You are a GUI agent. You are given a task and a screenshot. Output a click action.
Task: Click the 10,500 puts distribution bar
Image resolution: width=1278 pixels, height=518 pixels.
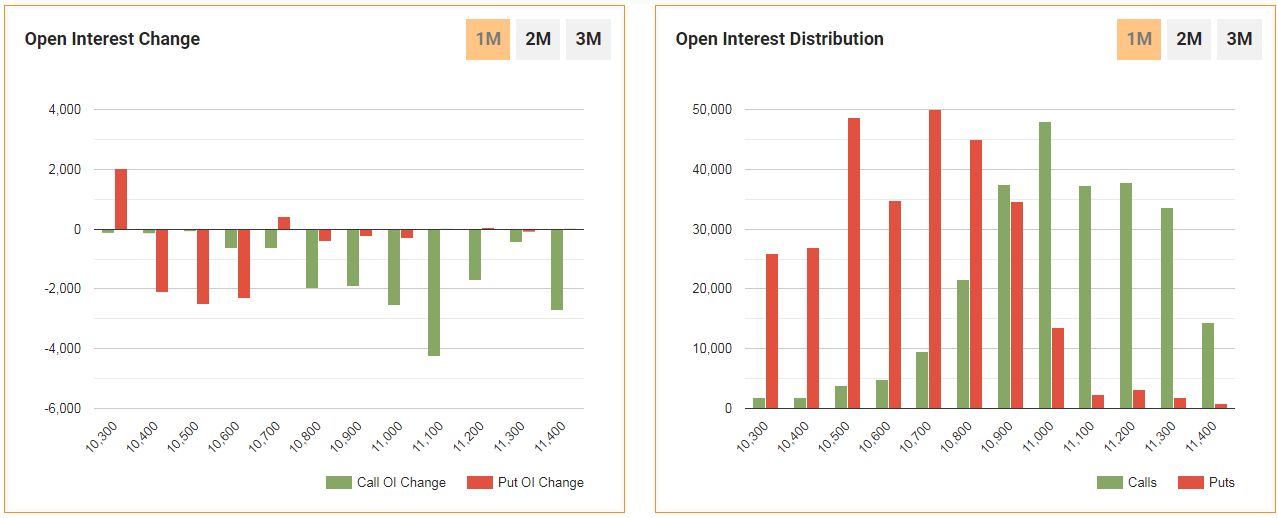[x=854, y=263]
